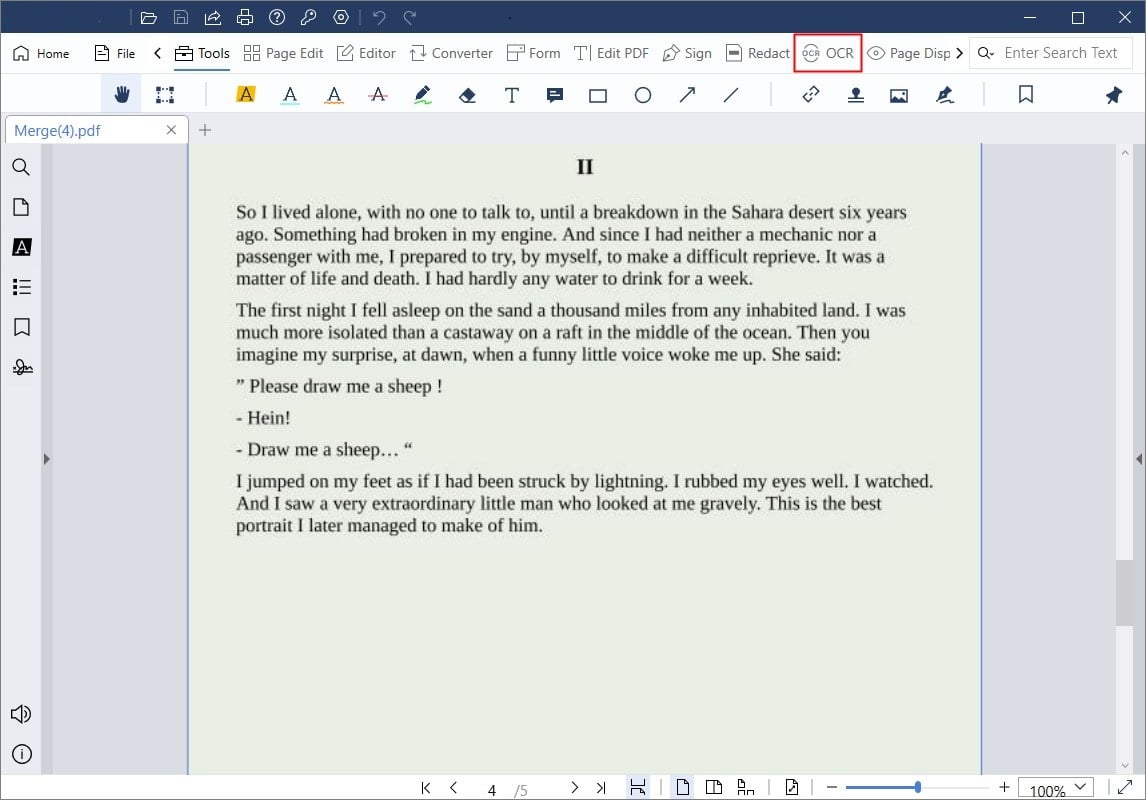
Task: Go to Home tab
Action: pyautogui.click(x=42, y=53)
